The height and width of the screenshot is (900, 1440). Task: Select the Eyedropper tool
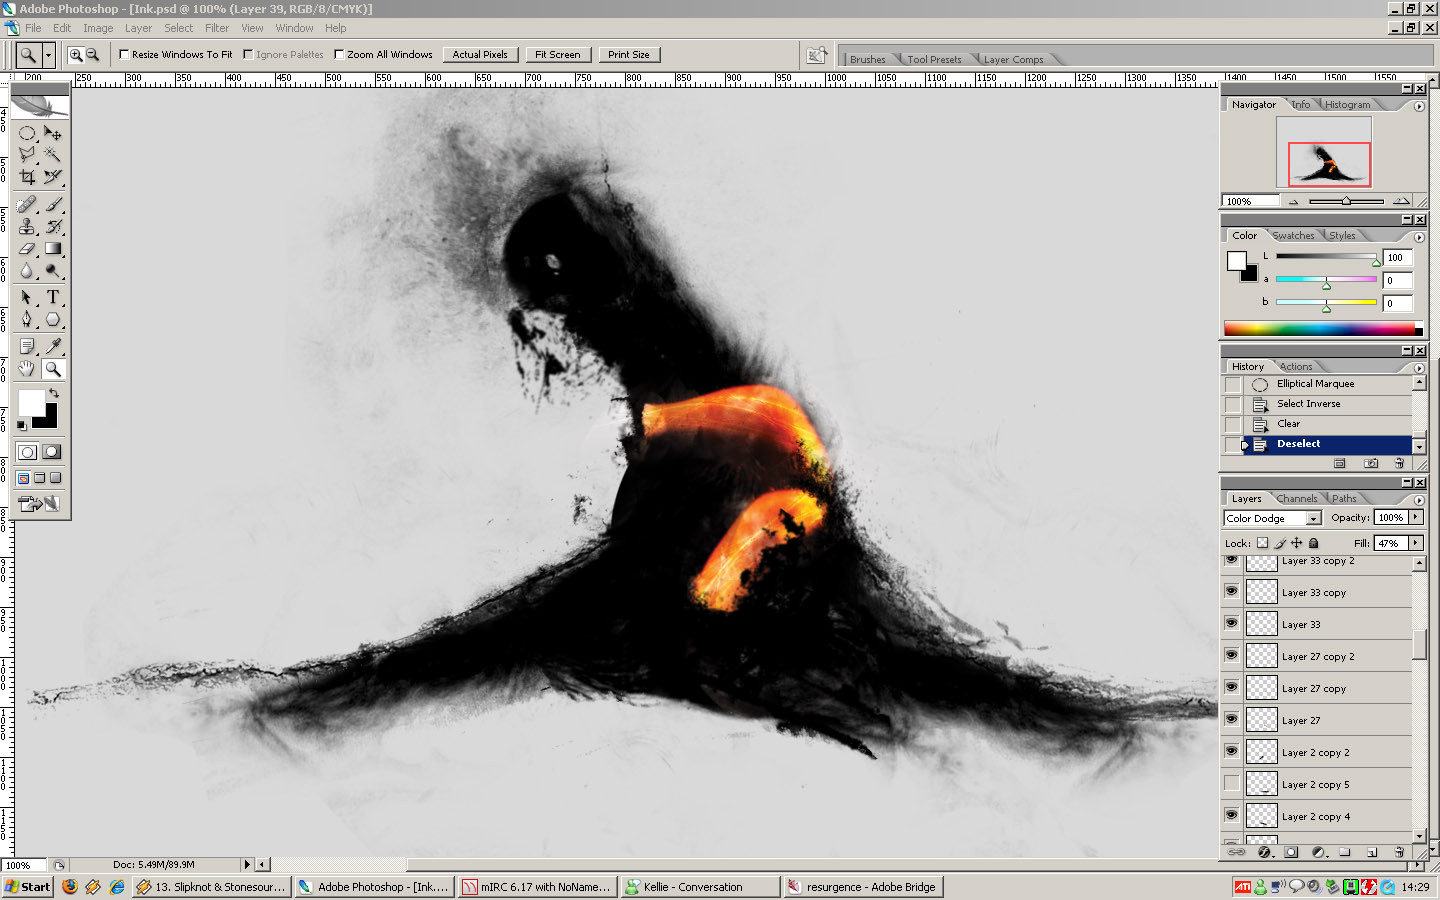coord(53,346)
